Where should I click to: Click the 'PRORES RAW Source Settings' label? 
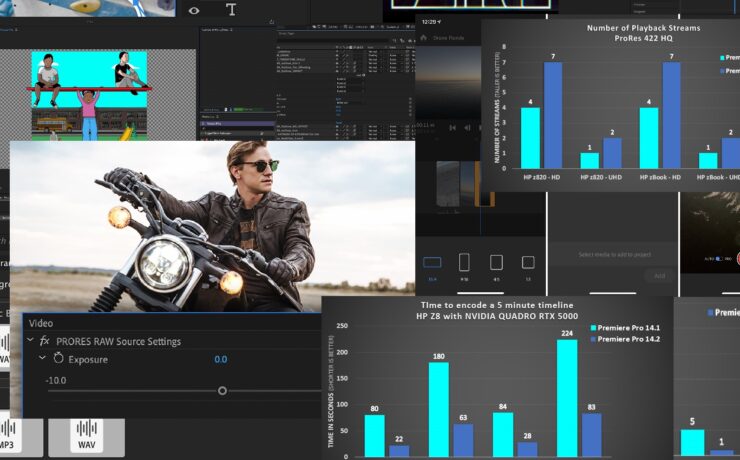click(118, 342)
